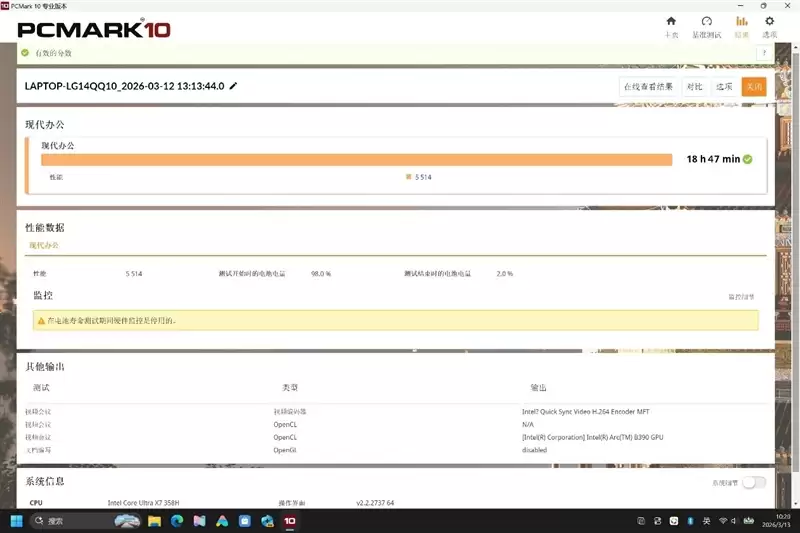Viewport: 800px width, 533px height.
Task: Click the green valid-score check icon
Action: click(25, 53)
